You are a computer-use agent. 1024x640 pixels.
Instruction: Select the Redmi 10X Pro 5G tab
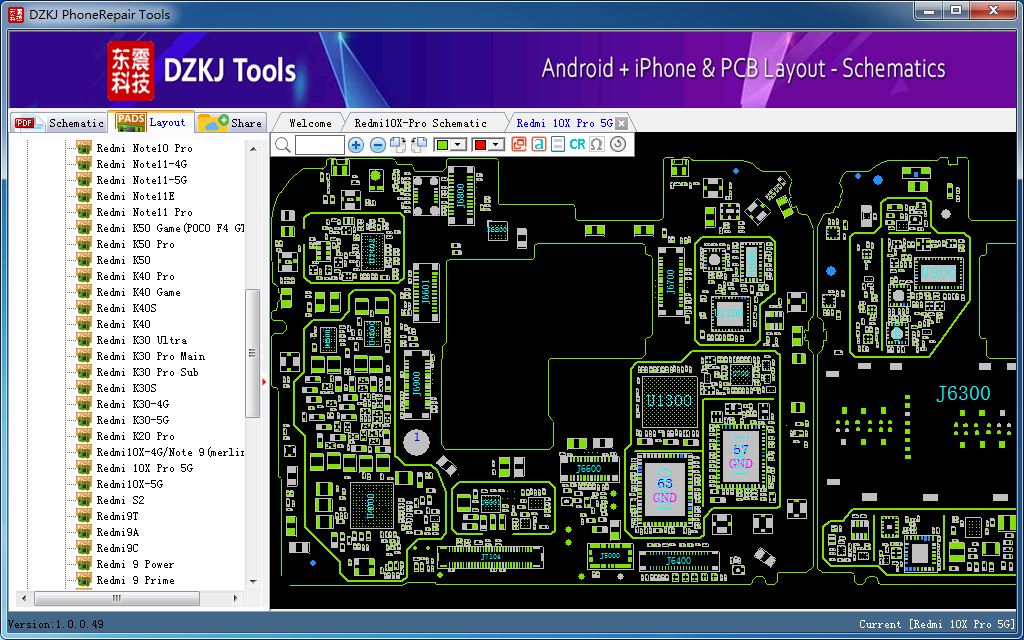(564, 123)
